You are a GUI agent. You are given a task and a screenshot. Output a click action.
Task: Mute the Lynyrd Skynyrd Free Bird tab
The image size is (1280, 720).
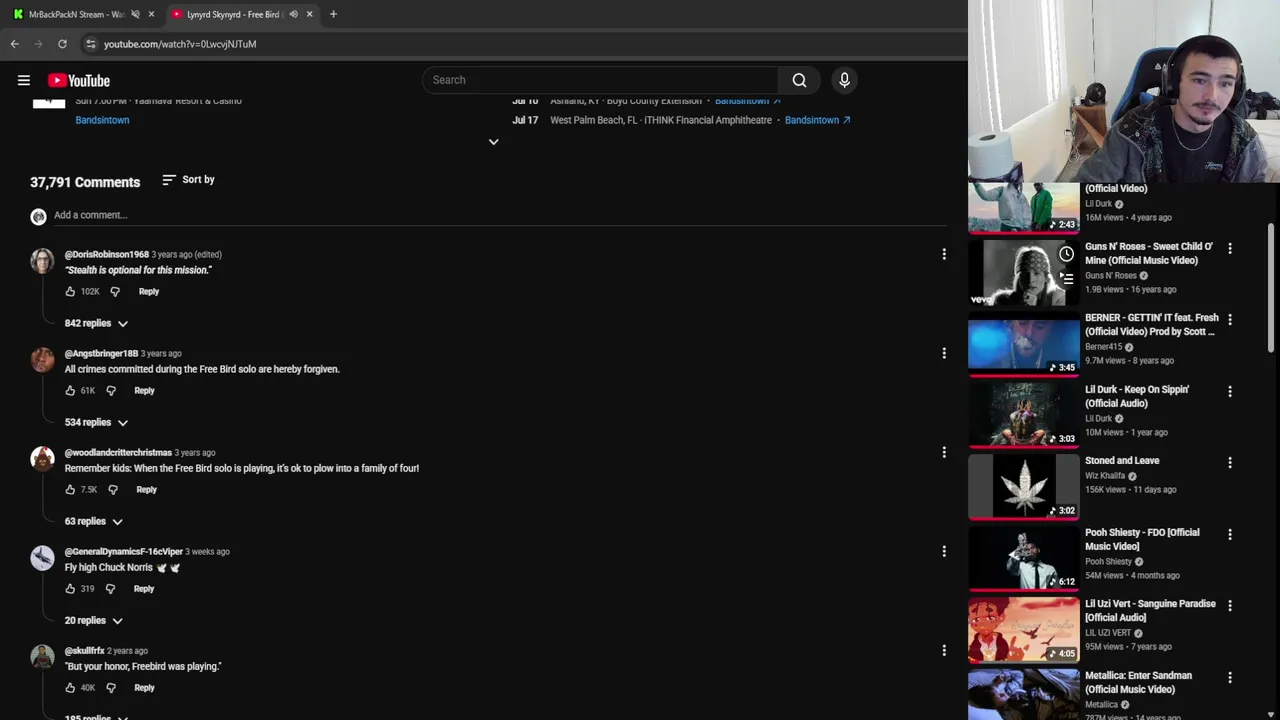(x=293, y=14)
